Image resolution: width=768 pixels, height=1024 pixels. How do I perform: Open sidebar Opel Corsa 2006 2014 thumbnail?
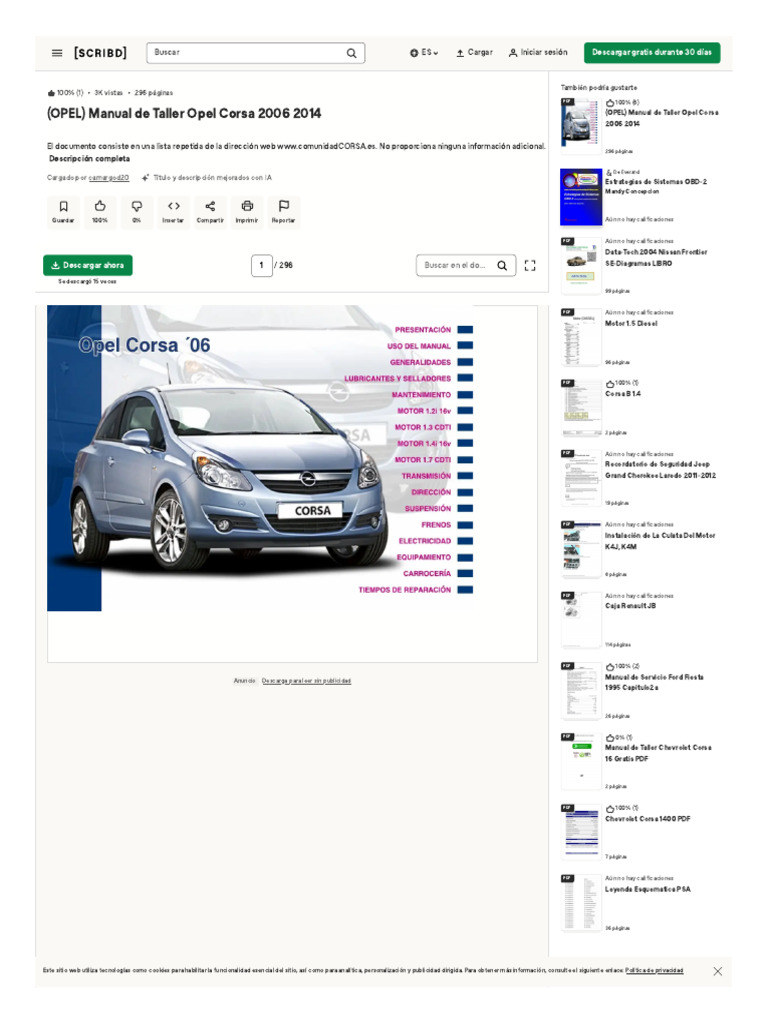click(581, 125)
